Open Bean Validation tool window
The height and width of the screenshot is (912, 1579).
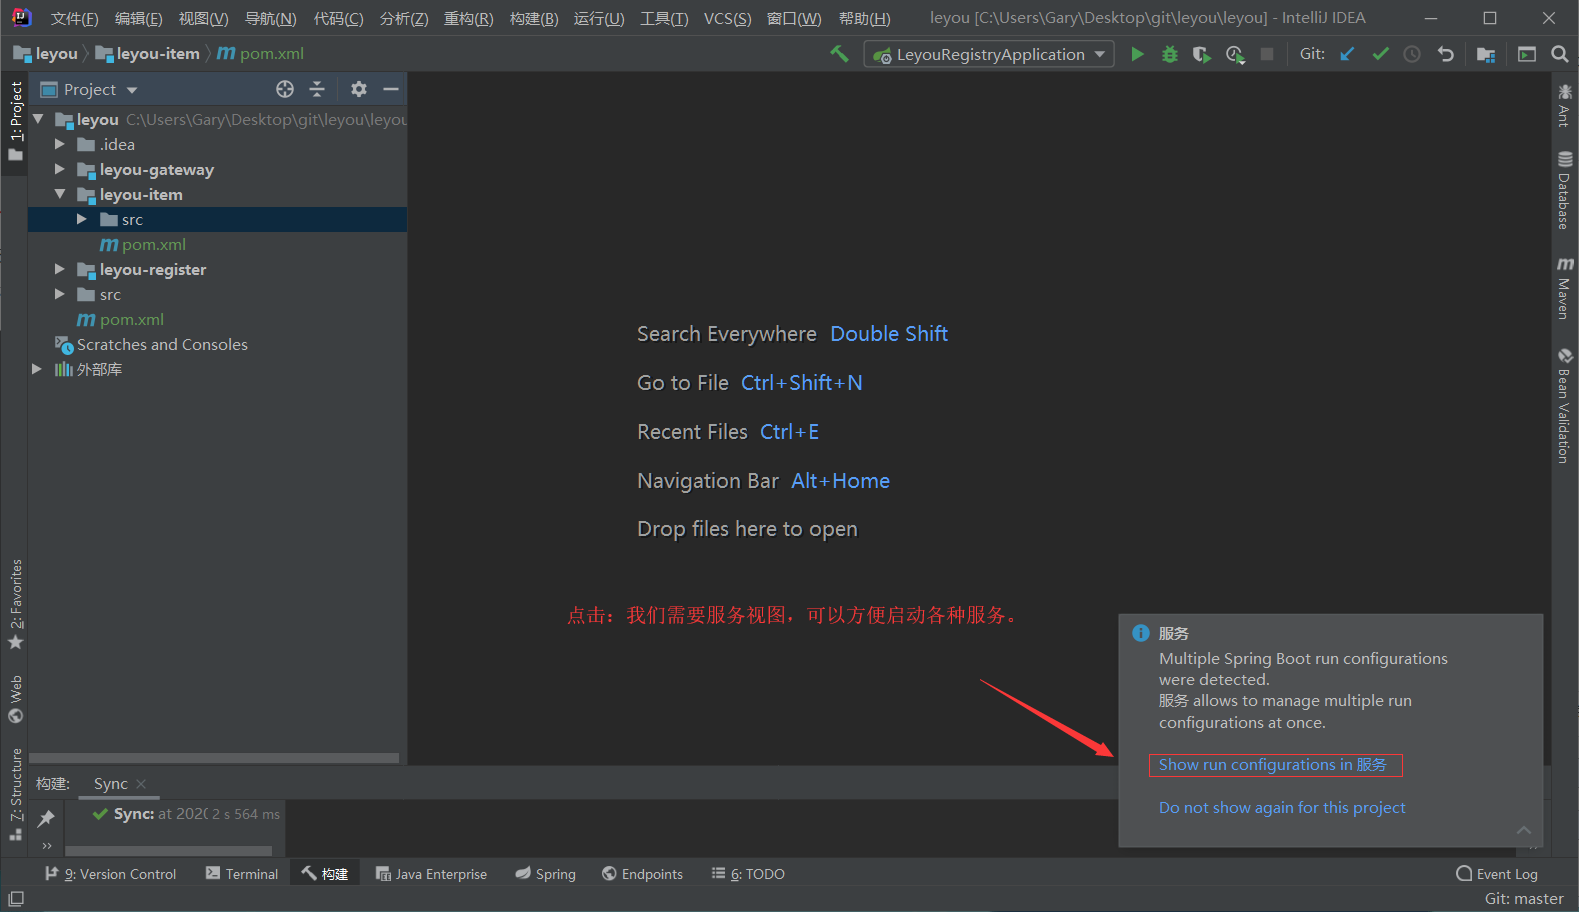[x=1564, y=405]
